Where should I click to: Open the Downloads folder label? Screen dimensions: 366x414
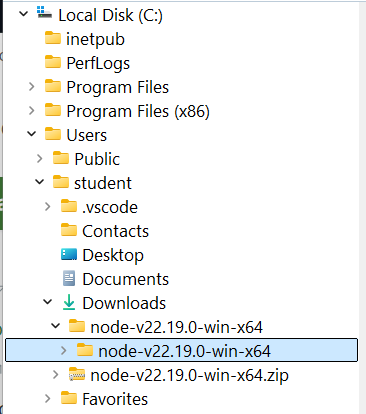(124, 303)
